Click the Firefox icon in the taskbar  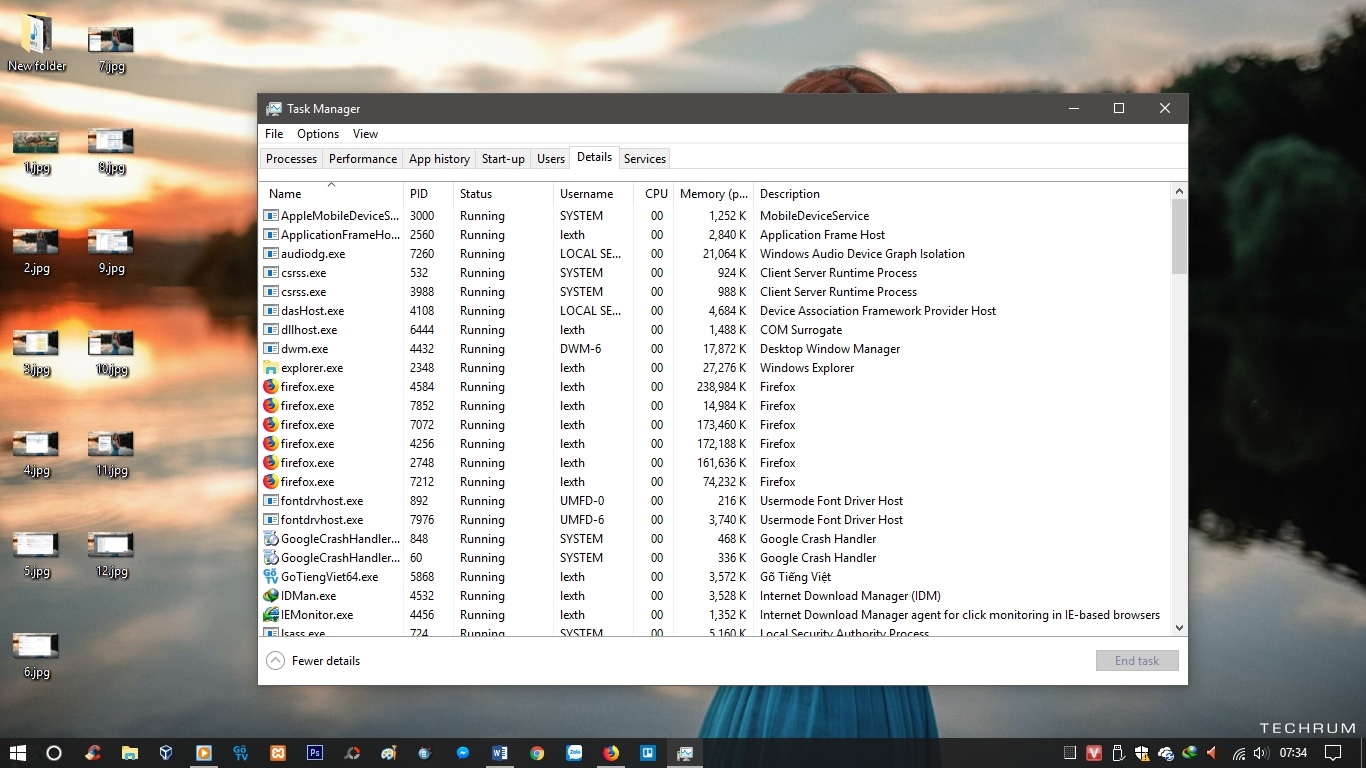[x=611, y=753]
